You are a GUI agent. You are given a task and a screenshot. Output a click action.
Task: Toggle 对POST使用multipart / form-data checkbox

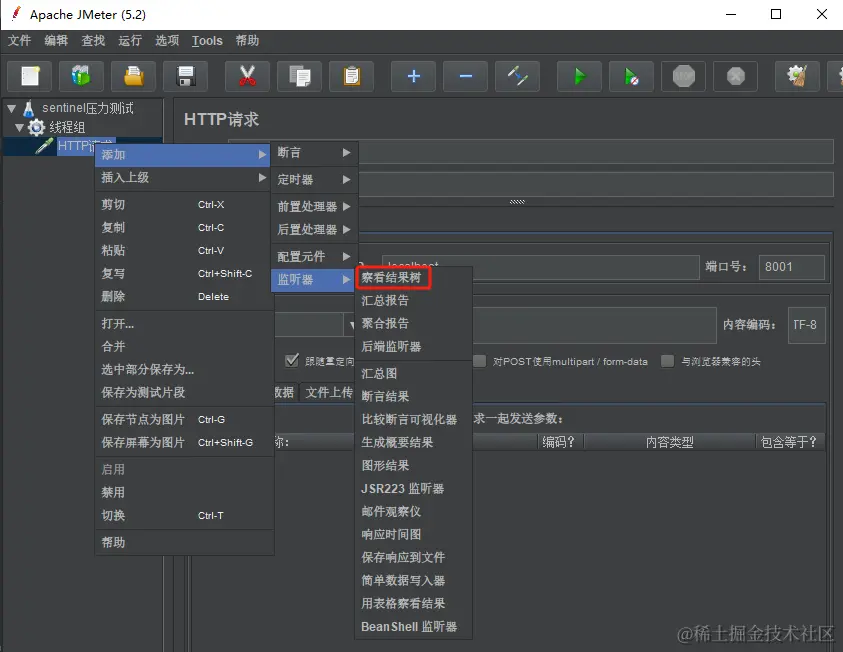[479, 361]
